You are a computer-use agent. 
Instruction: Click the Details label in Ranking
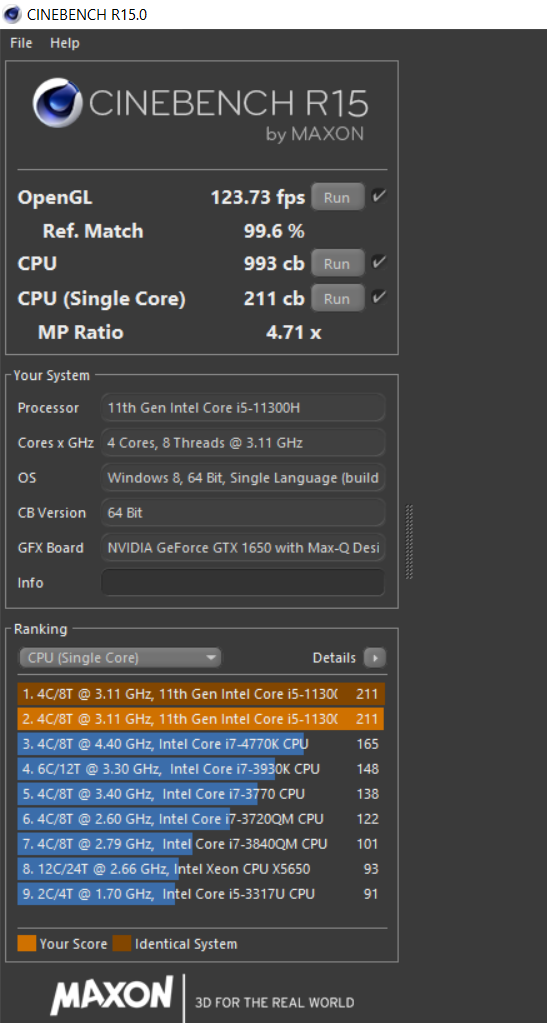click(334, 658)
